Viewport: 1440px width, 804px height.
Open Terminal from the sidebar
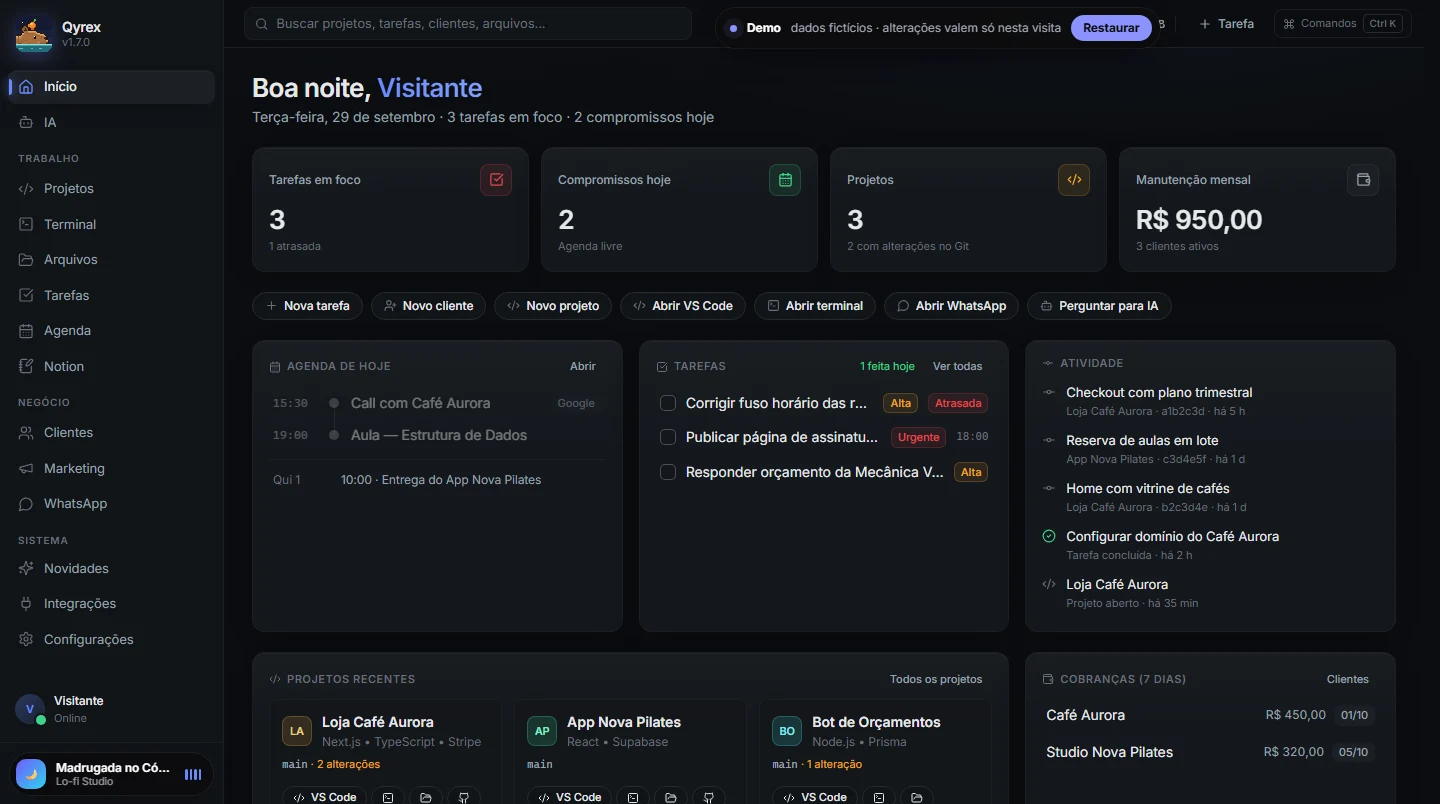[x=112, y=224]
